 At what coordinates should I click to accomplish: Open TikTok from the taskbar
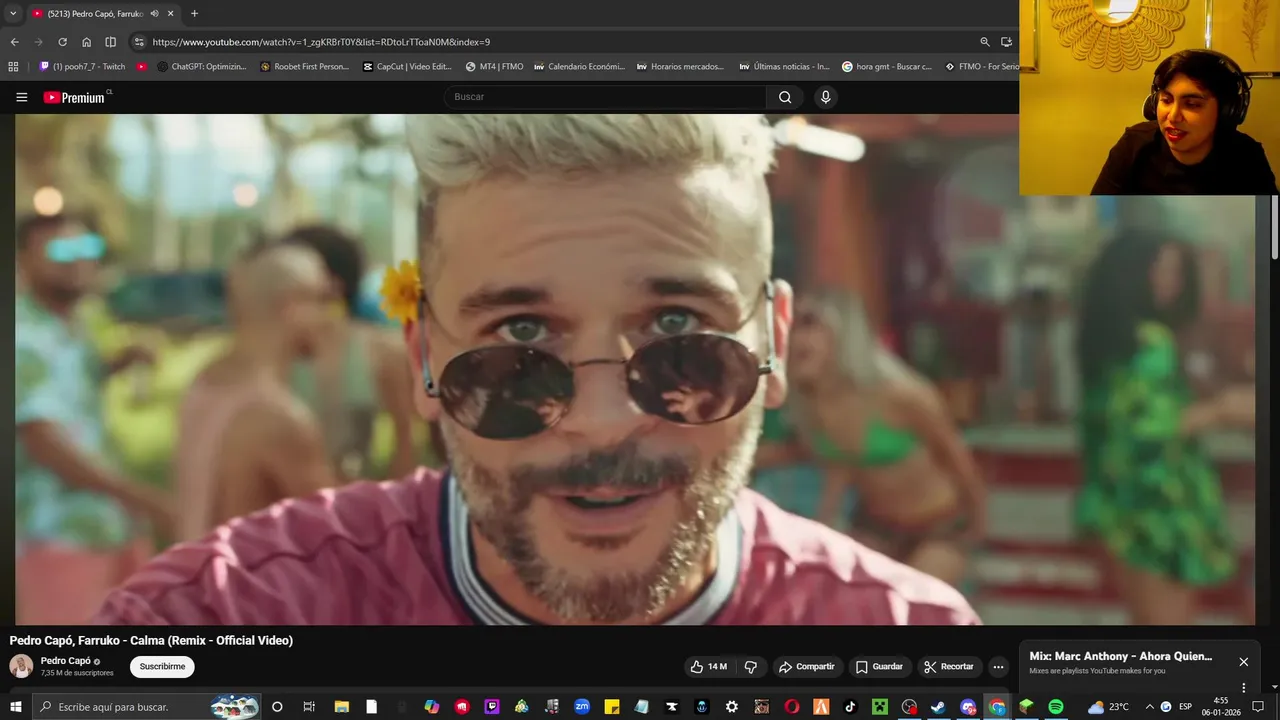tap(850, 707)
